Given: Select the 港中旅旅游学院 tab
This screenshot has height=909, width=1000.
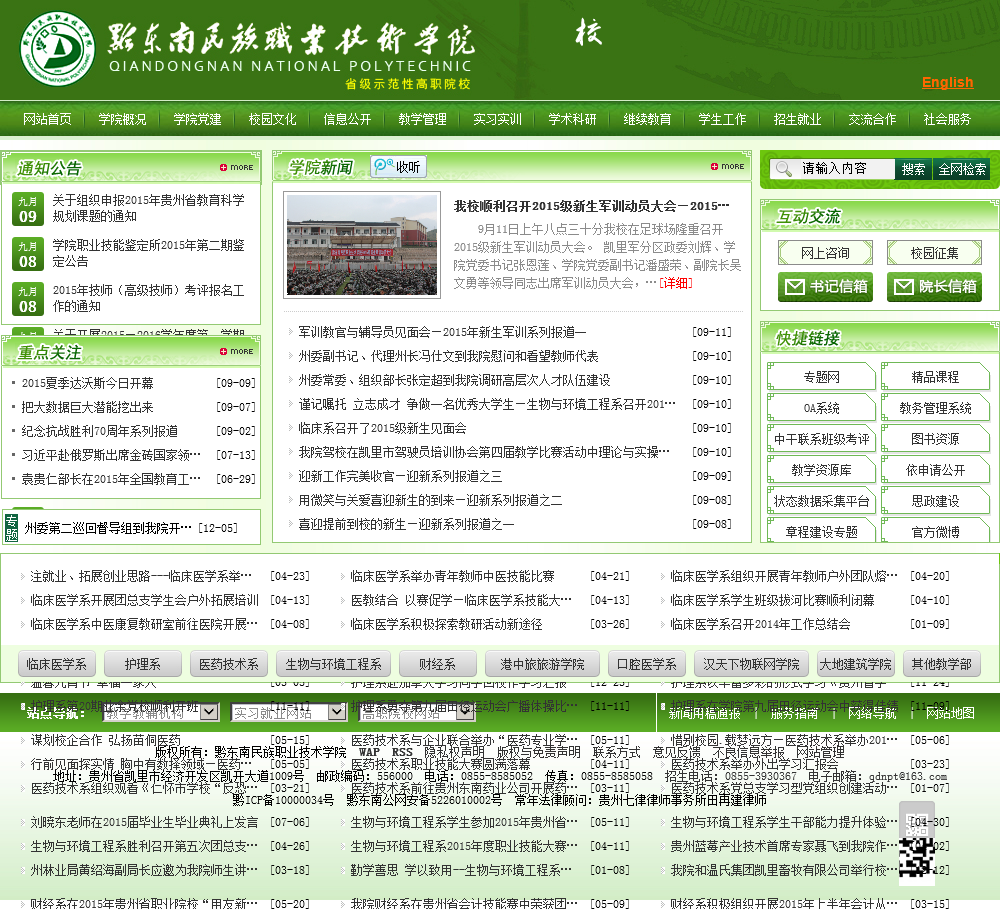Looking at the screenshot, I should click(542, 665).
